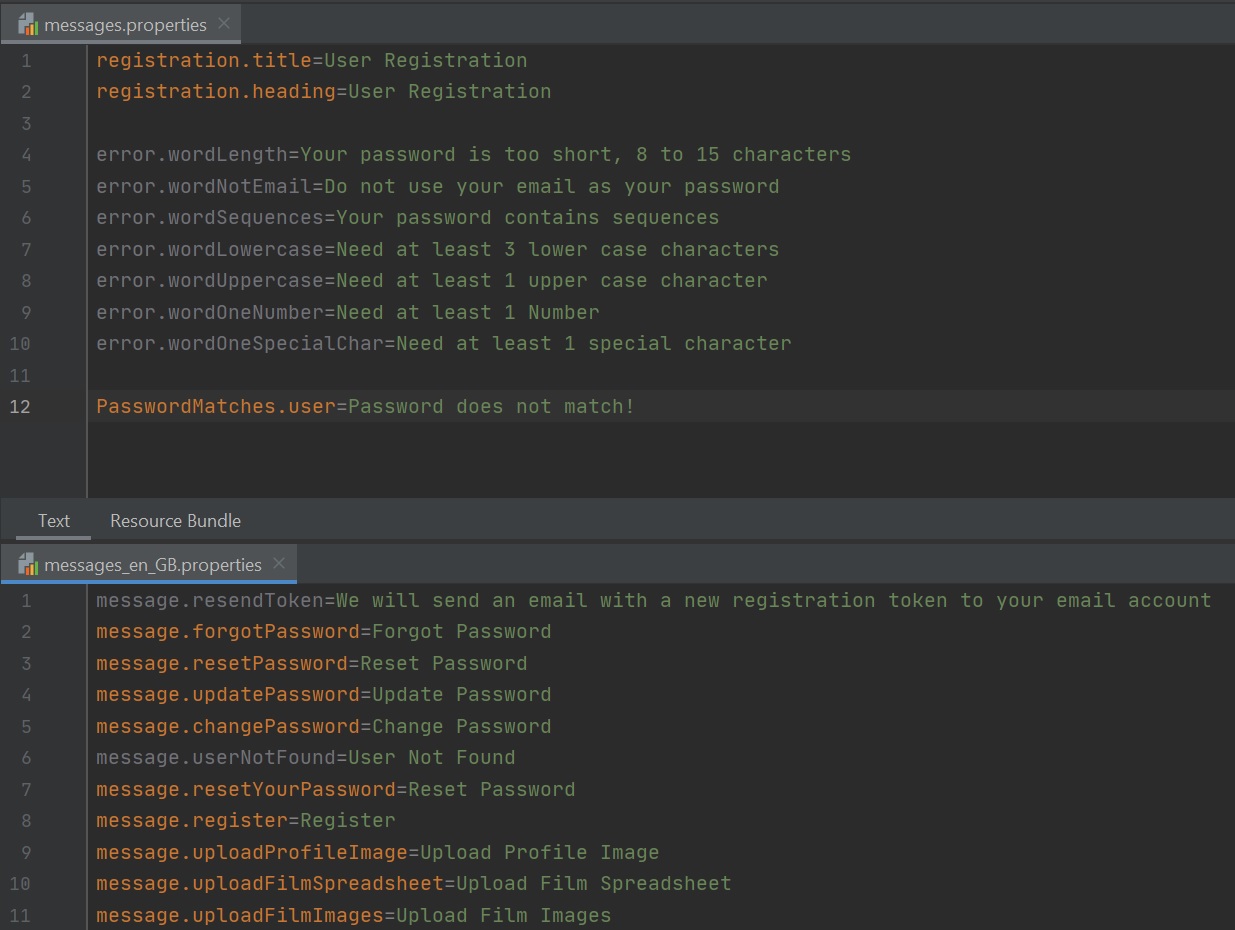
Task: Click the error.wordLength property line
Action: tap(473, 155)
